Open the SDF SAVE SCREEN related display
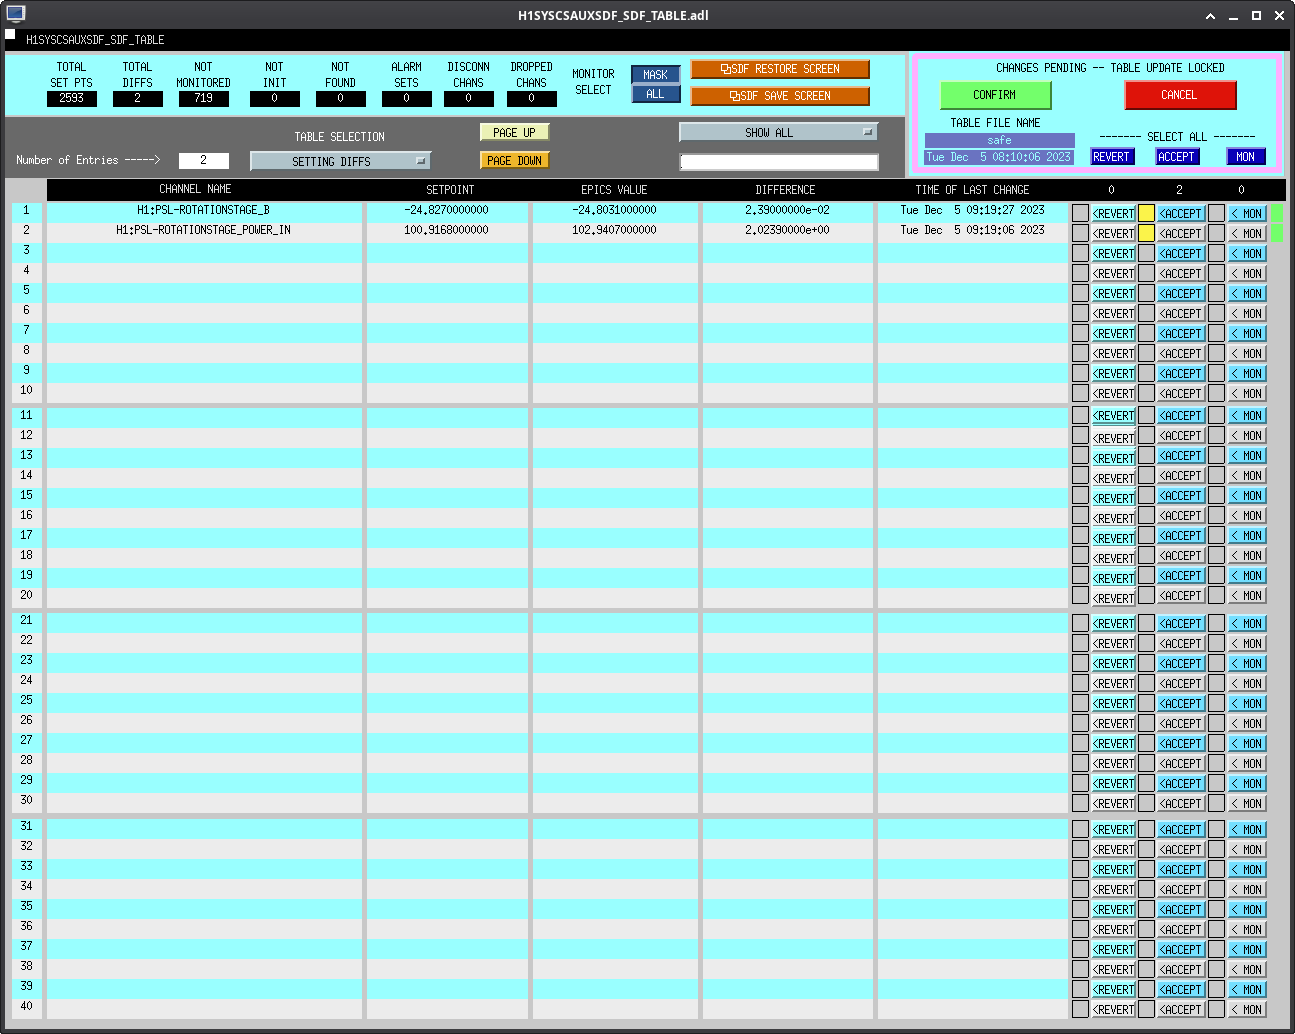The width and height of the screenshot is (1295, 1034). (780, 96)
